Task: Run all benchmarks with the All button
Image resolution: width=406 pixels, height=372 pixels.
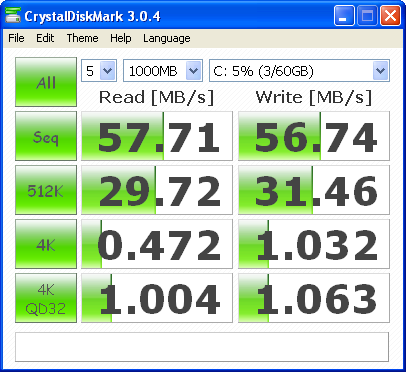Action: pyautogui.click(x=46, y=82)
